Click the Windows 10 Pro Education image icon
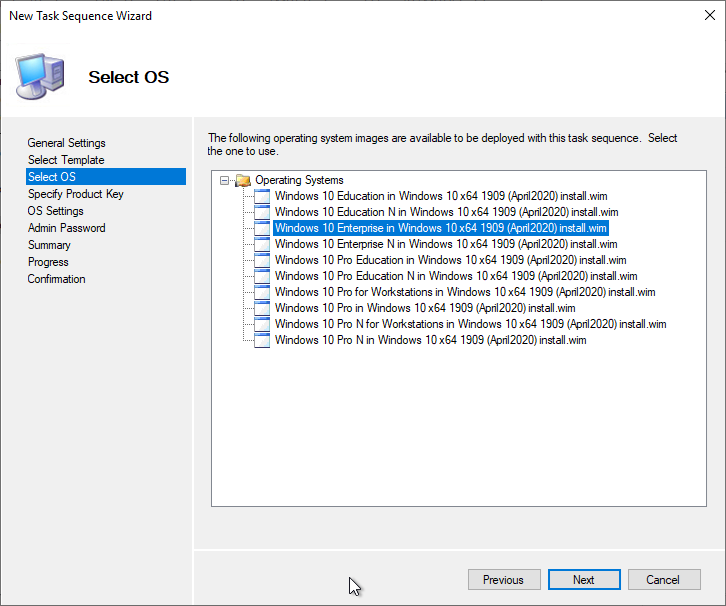 click(262, 260)
